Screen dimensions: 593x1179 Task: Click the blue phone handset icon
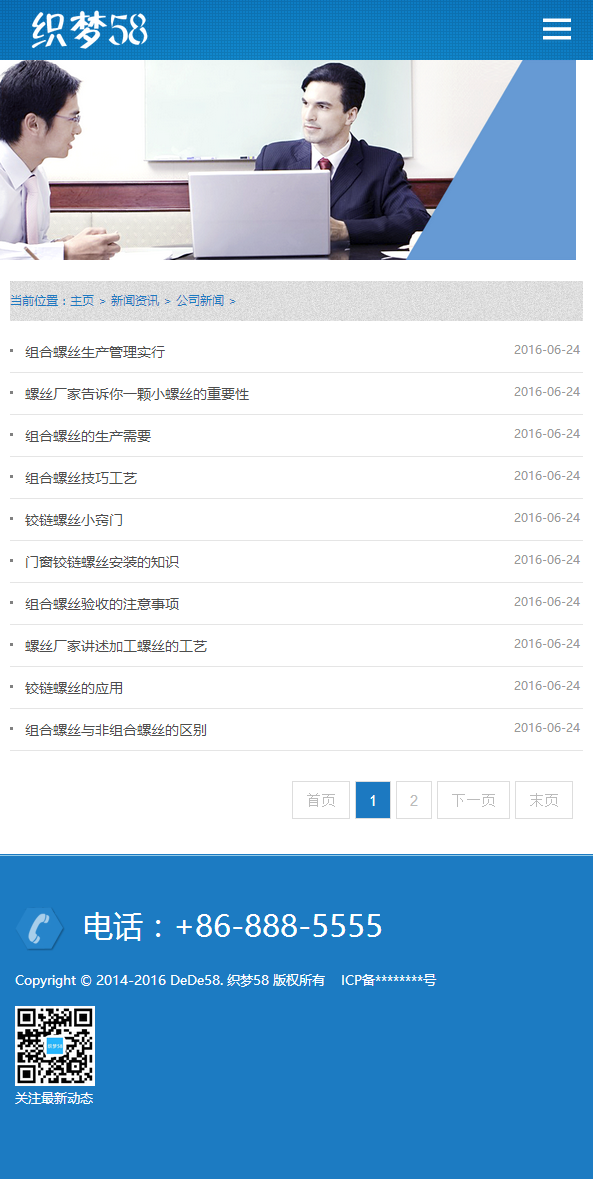point(39,928)
